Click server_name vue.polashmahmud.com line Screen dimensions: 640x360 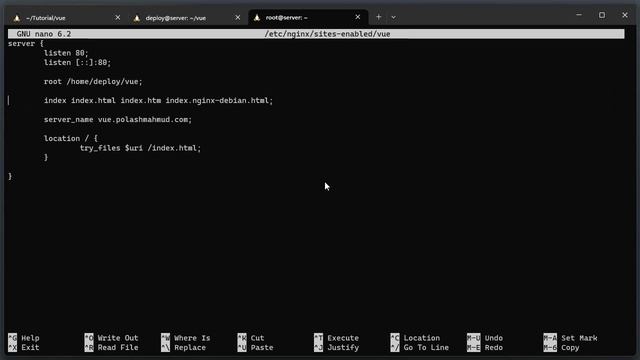click(118, 120)
